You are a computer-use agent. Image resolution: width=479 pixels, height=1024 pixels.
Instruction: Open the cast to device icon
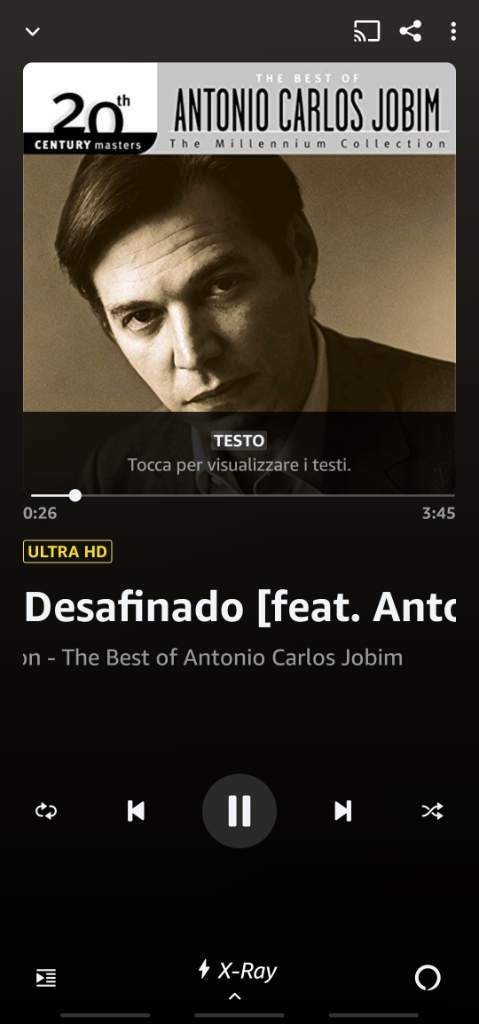coord(367,31)
